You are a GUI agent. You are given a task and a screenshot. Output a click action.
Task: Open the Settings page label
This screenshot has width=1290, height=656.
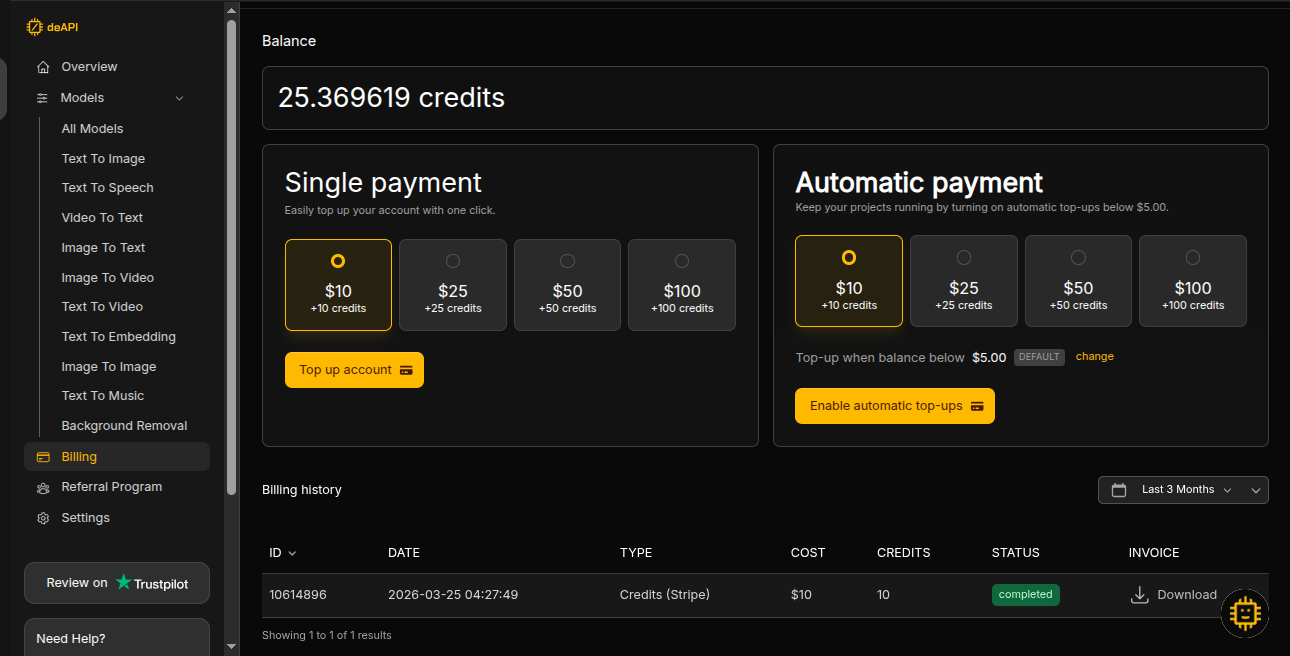pyautogui.click(x=85, y=518)
